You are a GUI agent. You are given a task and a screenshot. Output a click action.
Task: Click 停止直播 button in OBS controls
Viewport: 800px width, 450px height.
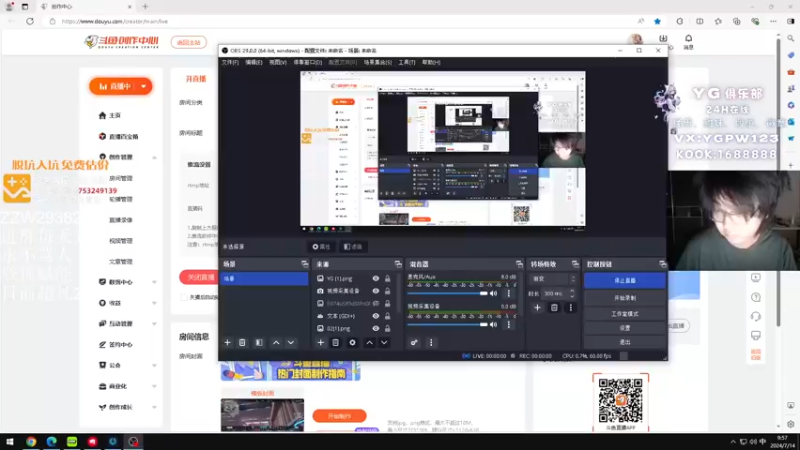coord(625,281)
